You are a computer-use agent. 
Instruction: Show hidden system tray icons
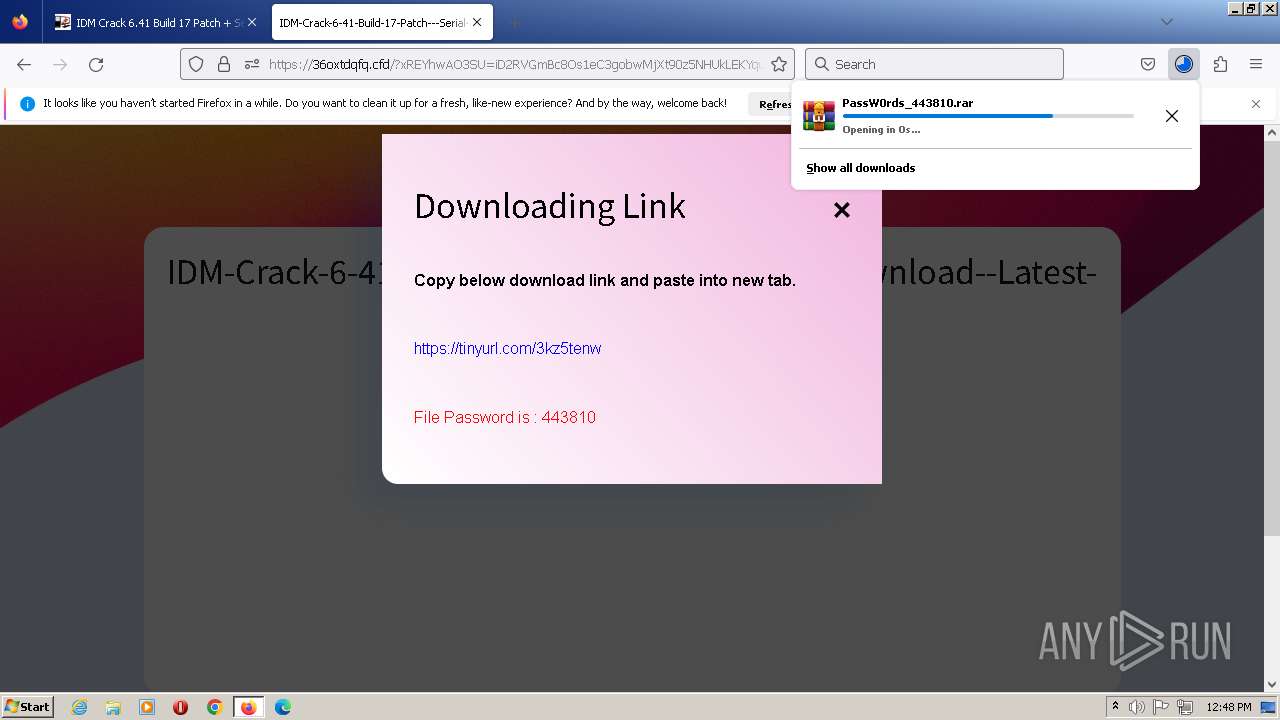pos(1115,707)
